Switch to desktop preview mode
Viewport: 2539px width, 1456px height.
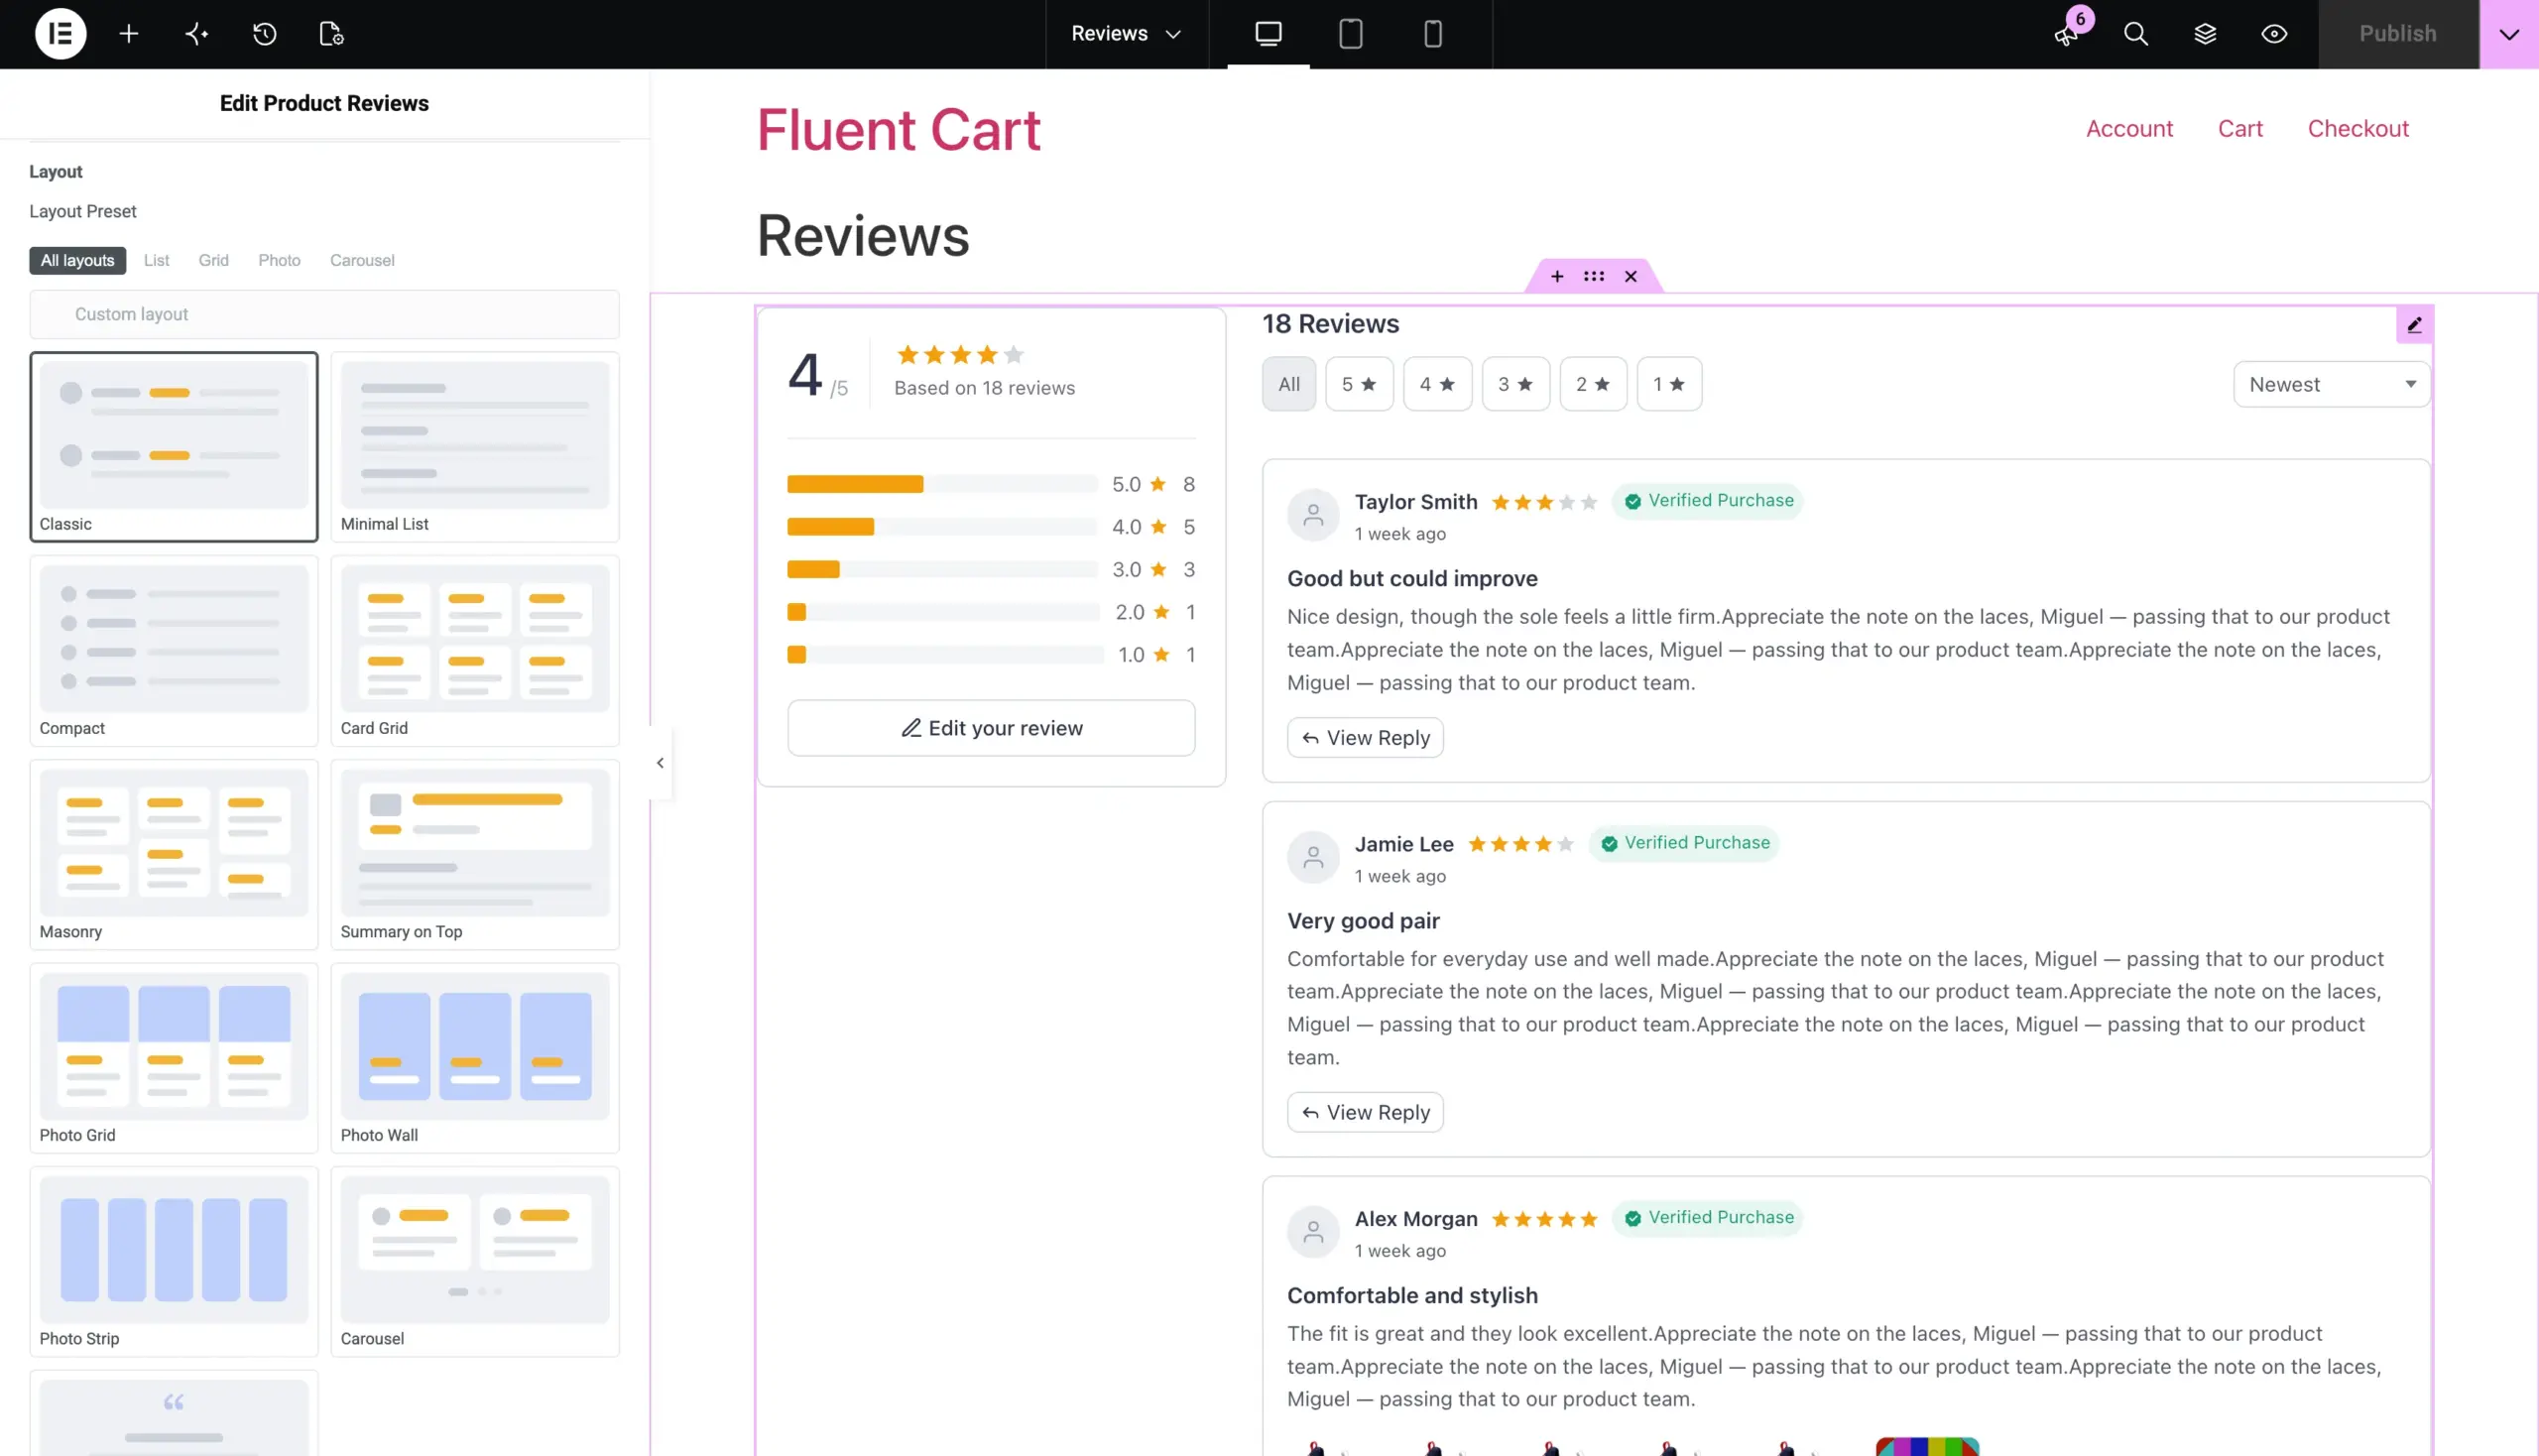coord(1268,34)
